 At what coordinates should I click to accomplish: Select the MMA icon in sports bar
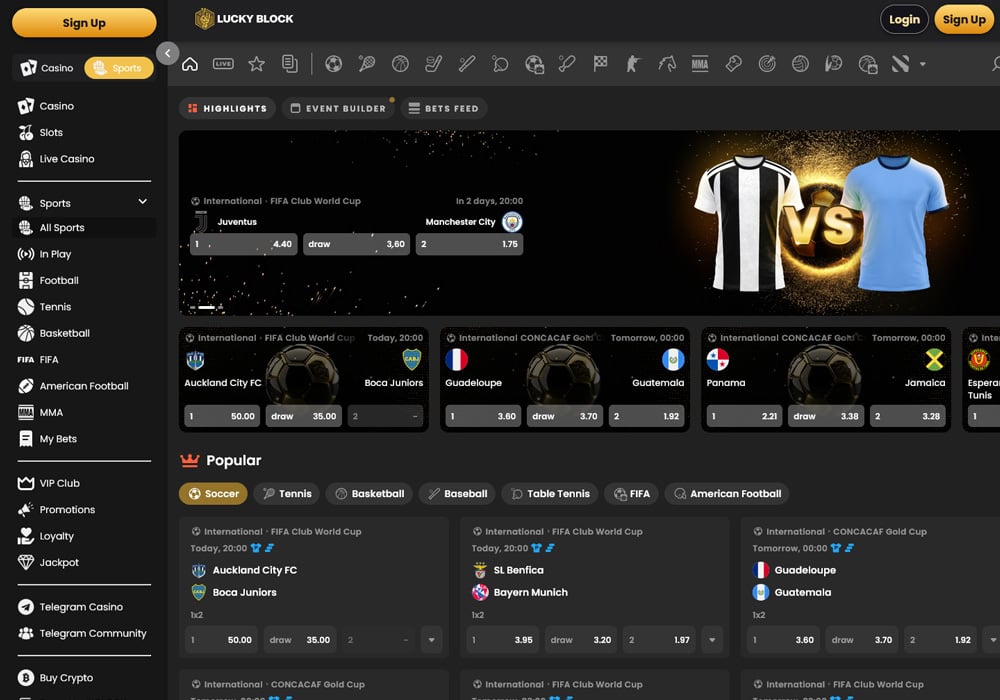[700, 64]
